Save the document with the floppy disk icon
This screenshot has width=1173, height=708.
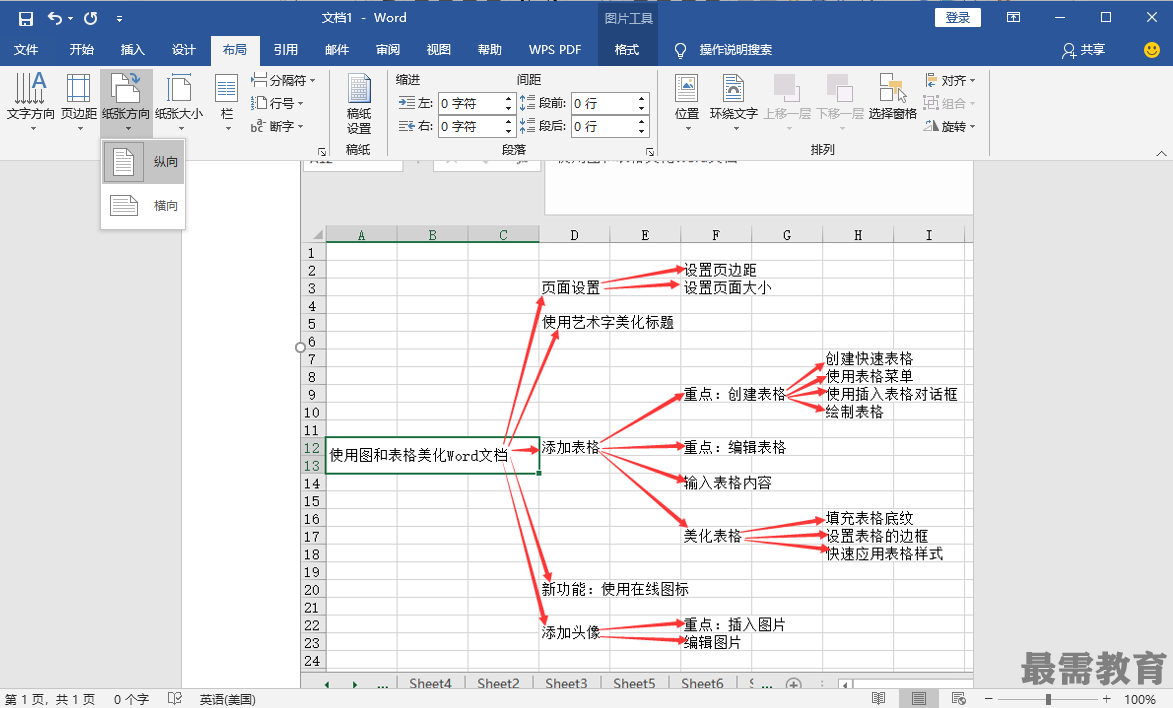(x=25, y=18)
